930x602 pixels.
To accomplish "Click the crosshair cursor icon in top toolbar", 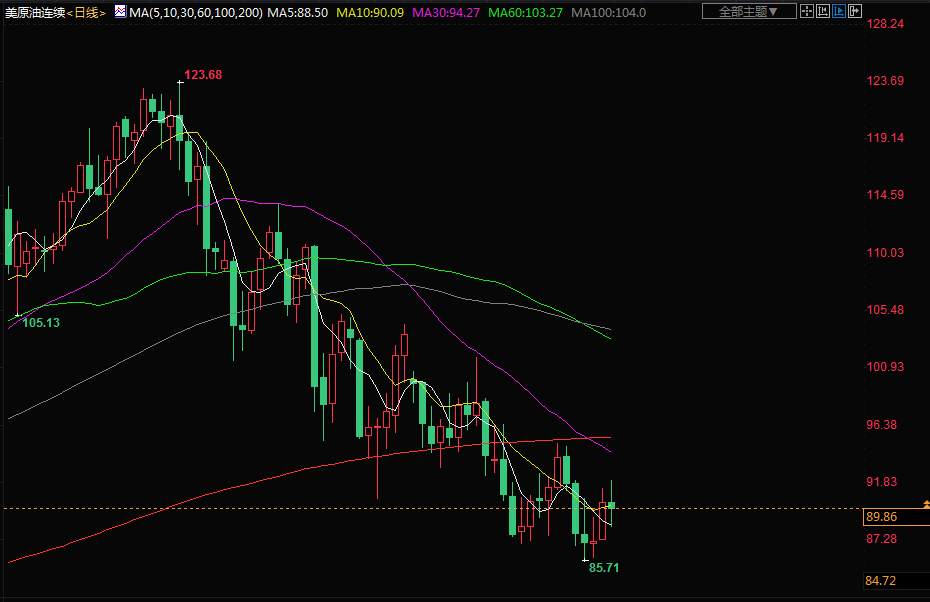I will (x=807, y=12).
